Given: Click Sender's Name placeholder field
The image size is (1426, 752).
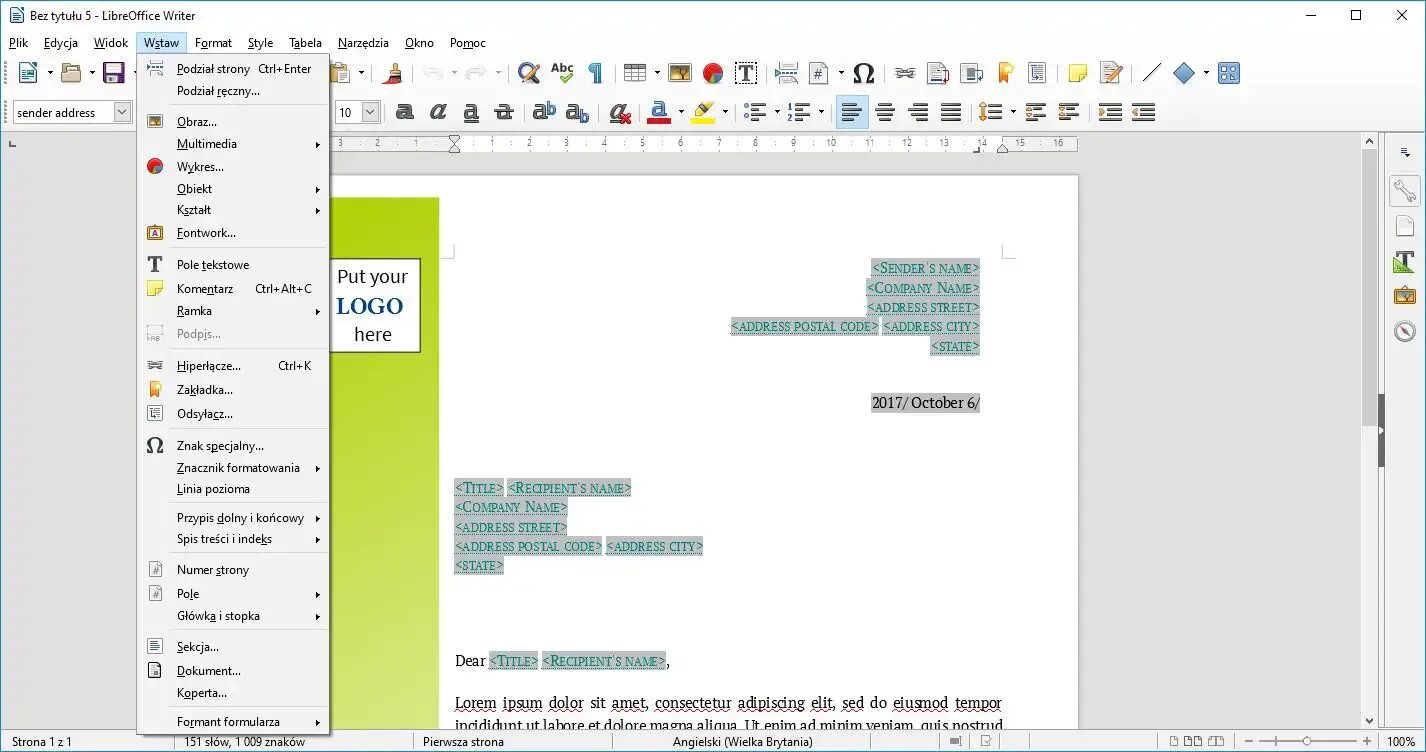Looking at the screenshot, I should (925, 268).
